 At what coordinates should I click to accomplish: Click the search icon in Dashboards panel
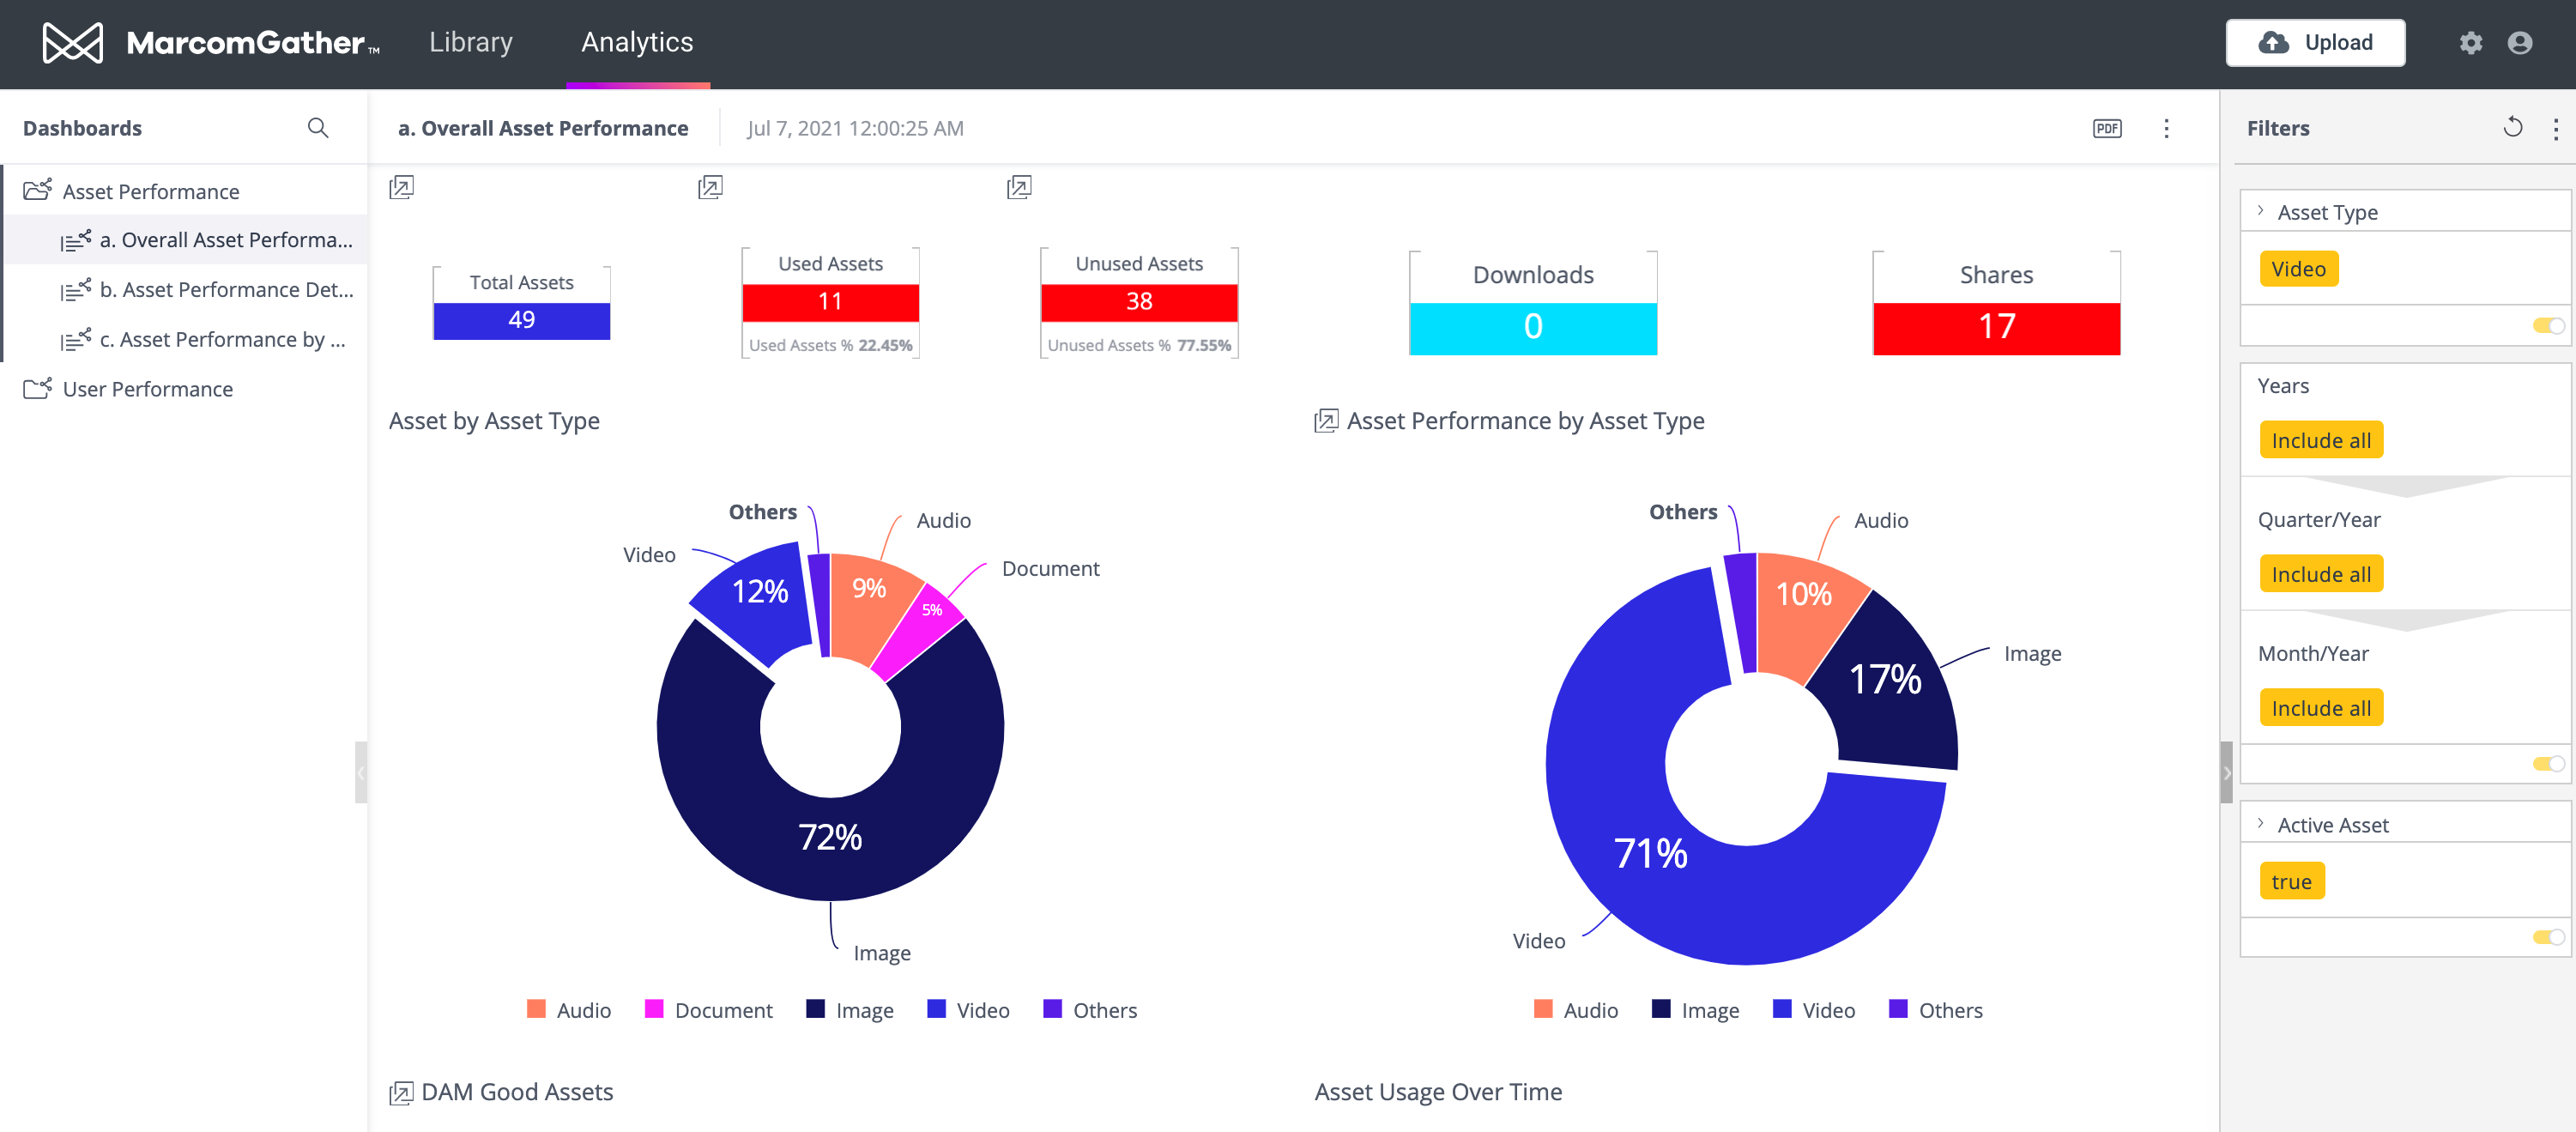tap(318, 128)
